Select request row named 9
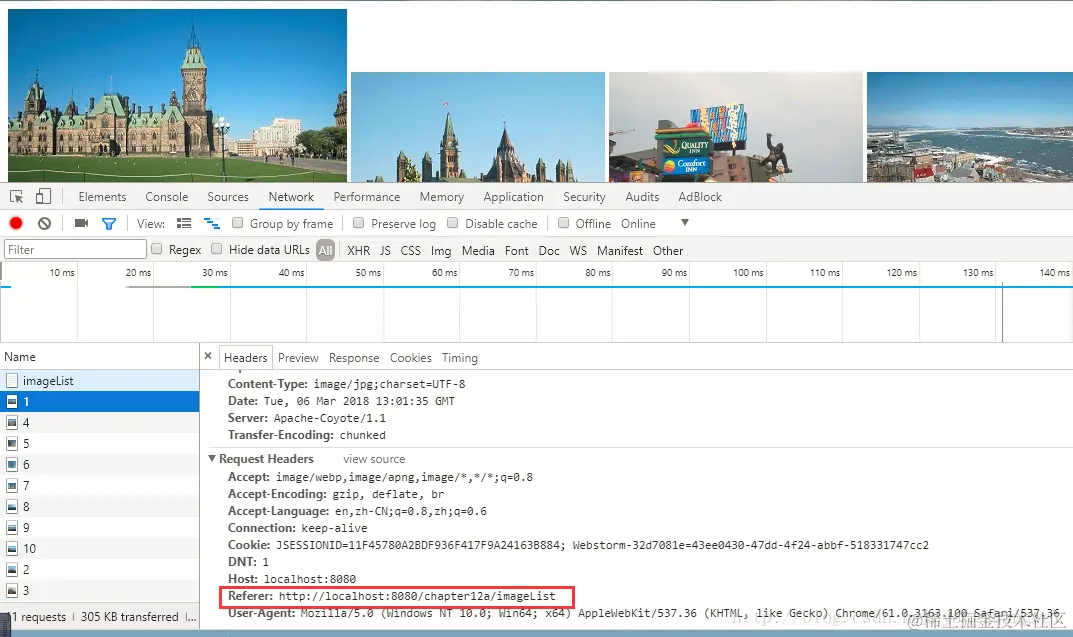 [x=100, y=528]
